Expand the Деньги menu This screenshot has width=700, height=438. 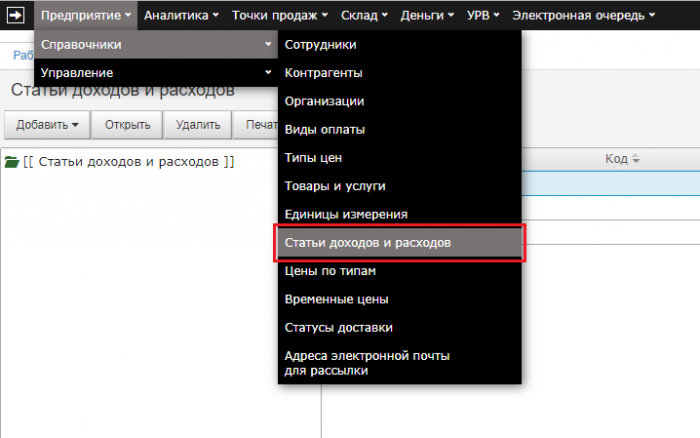point(427,15)
